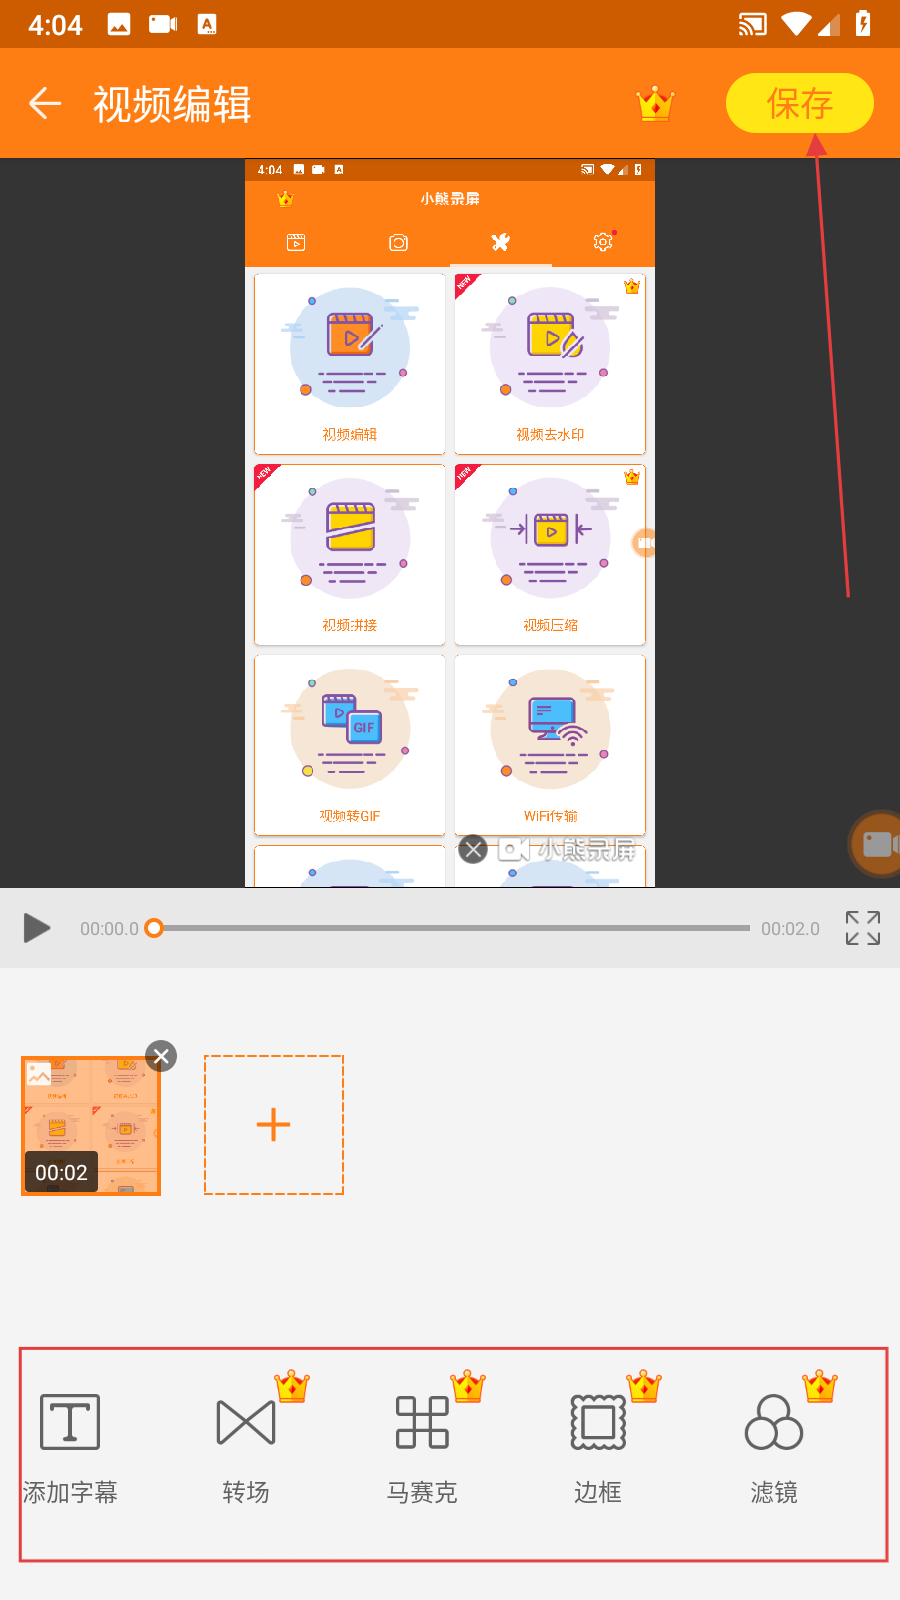The width and height of the screenshot is (900, 1600).
Task: Remove the 00:02 video clip
Action: pos(161,1056)
